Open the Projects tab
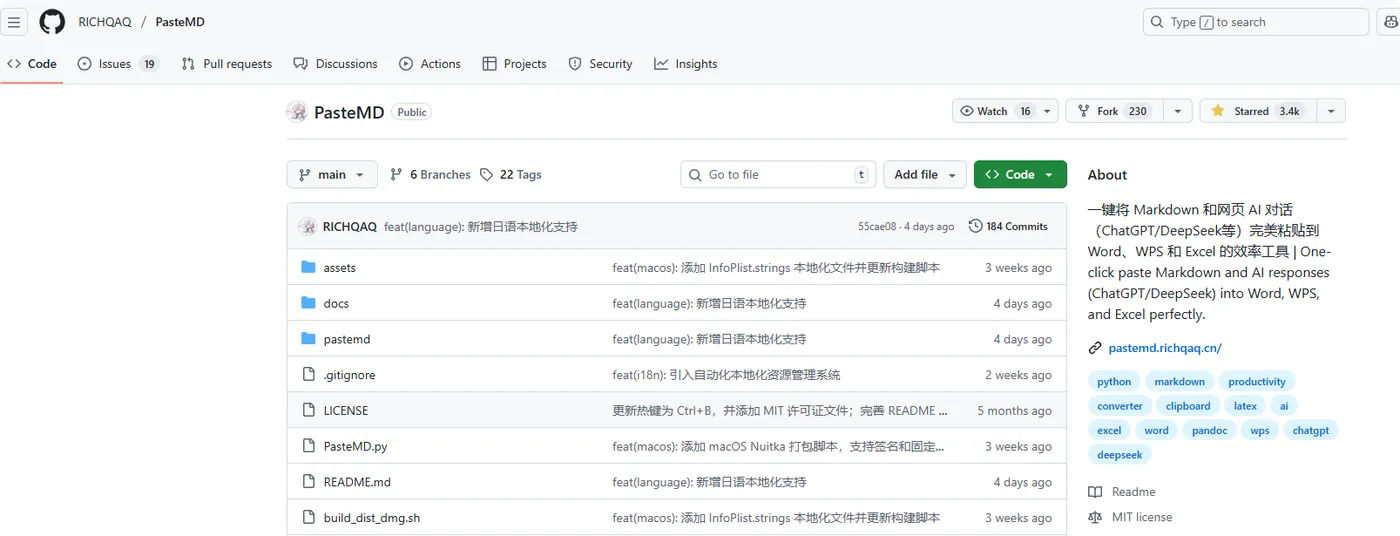 click(x=514, y=64)
